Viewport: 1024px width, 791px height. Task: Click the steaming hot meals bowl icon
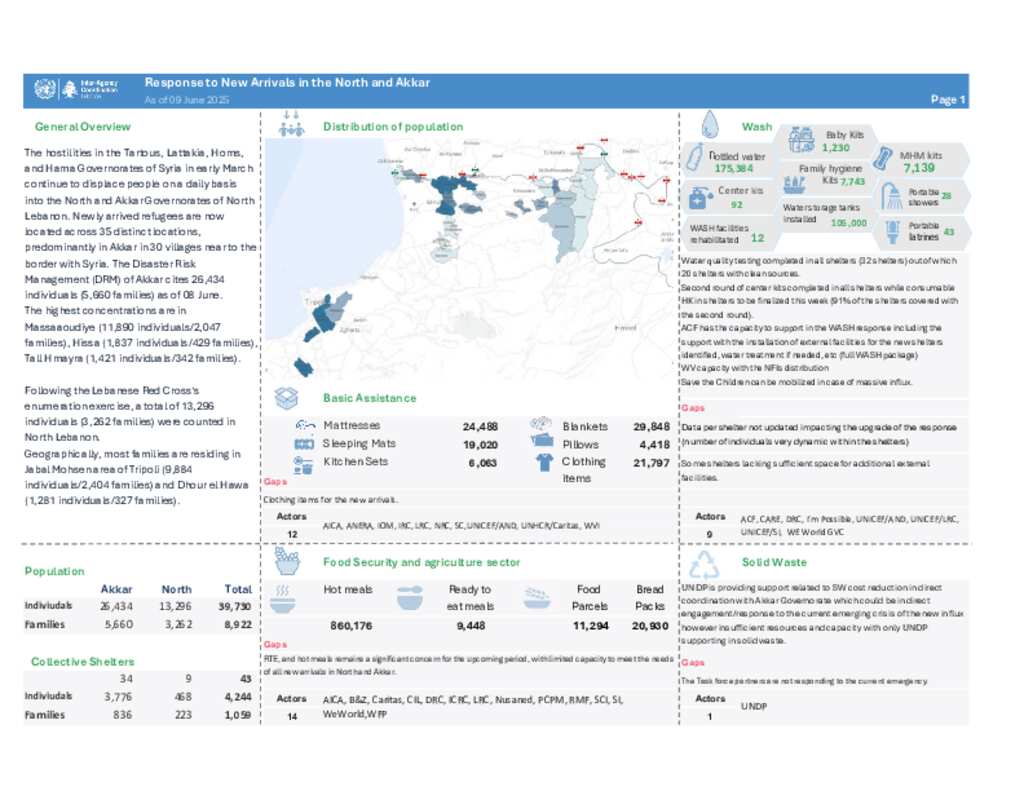(x=282, y=596)
